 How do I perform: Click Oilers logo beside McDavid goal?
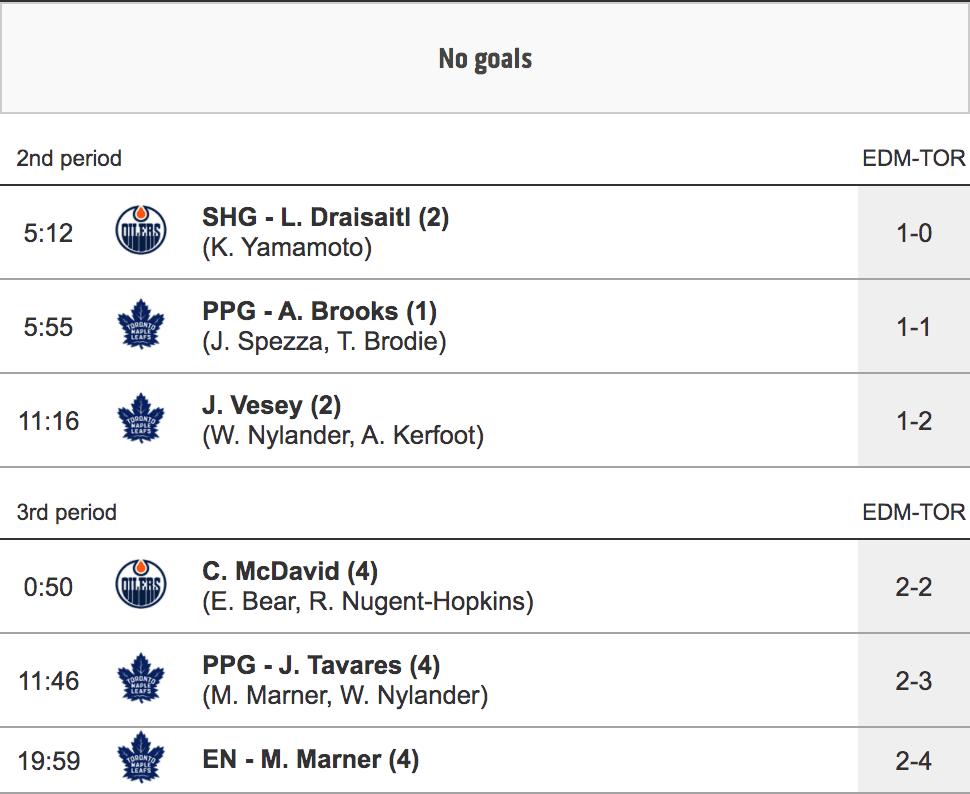pyautogui.click(x=141, y=586)
